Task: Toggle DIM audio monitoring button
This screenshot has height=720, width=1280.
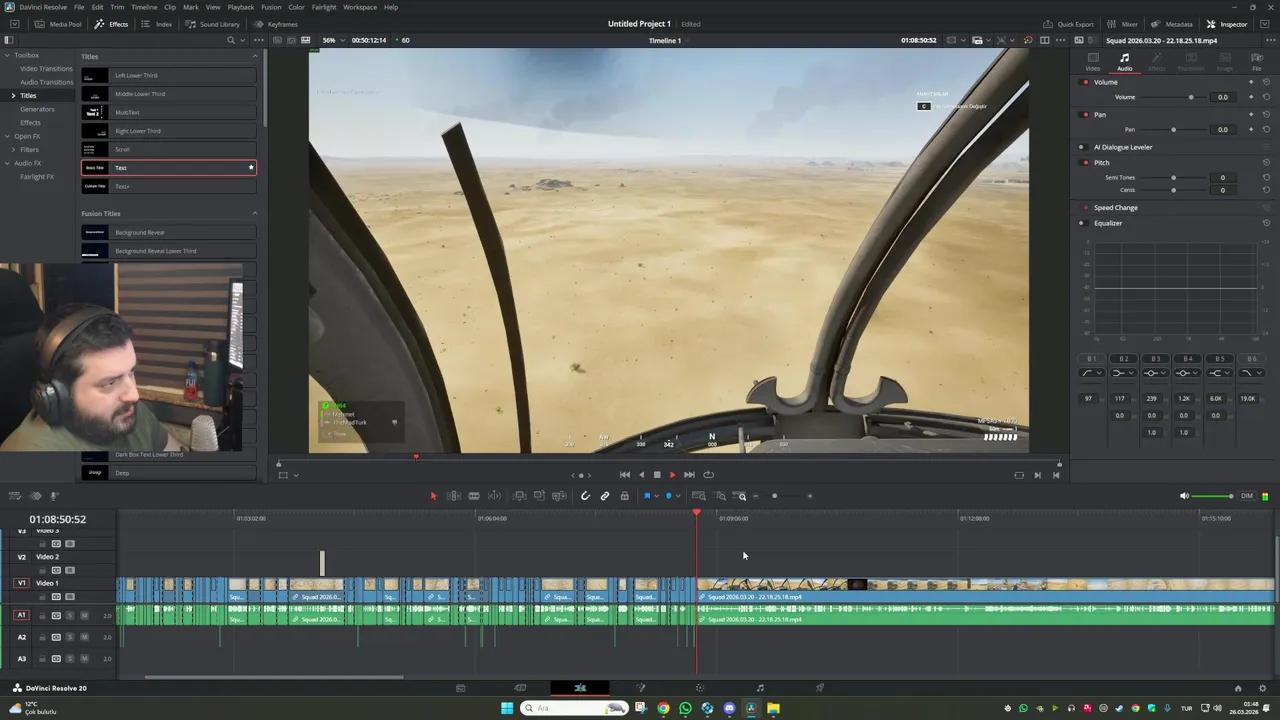Action: [x=1246, y=496]
